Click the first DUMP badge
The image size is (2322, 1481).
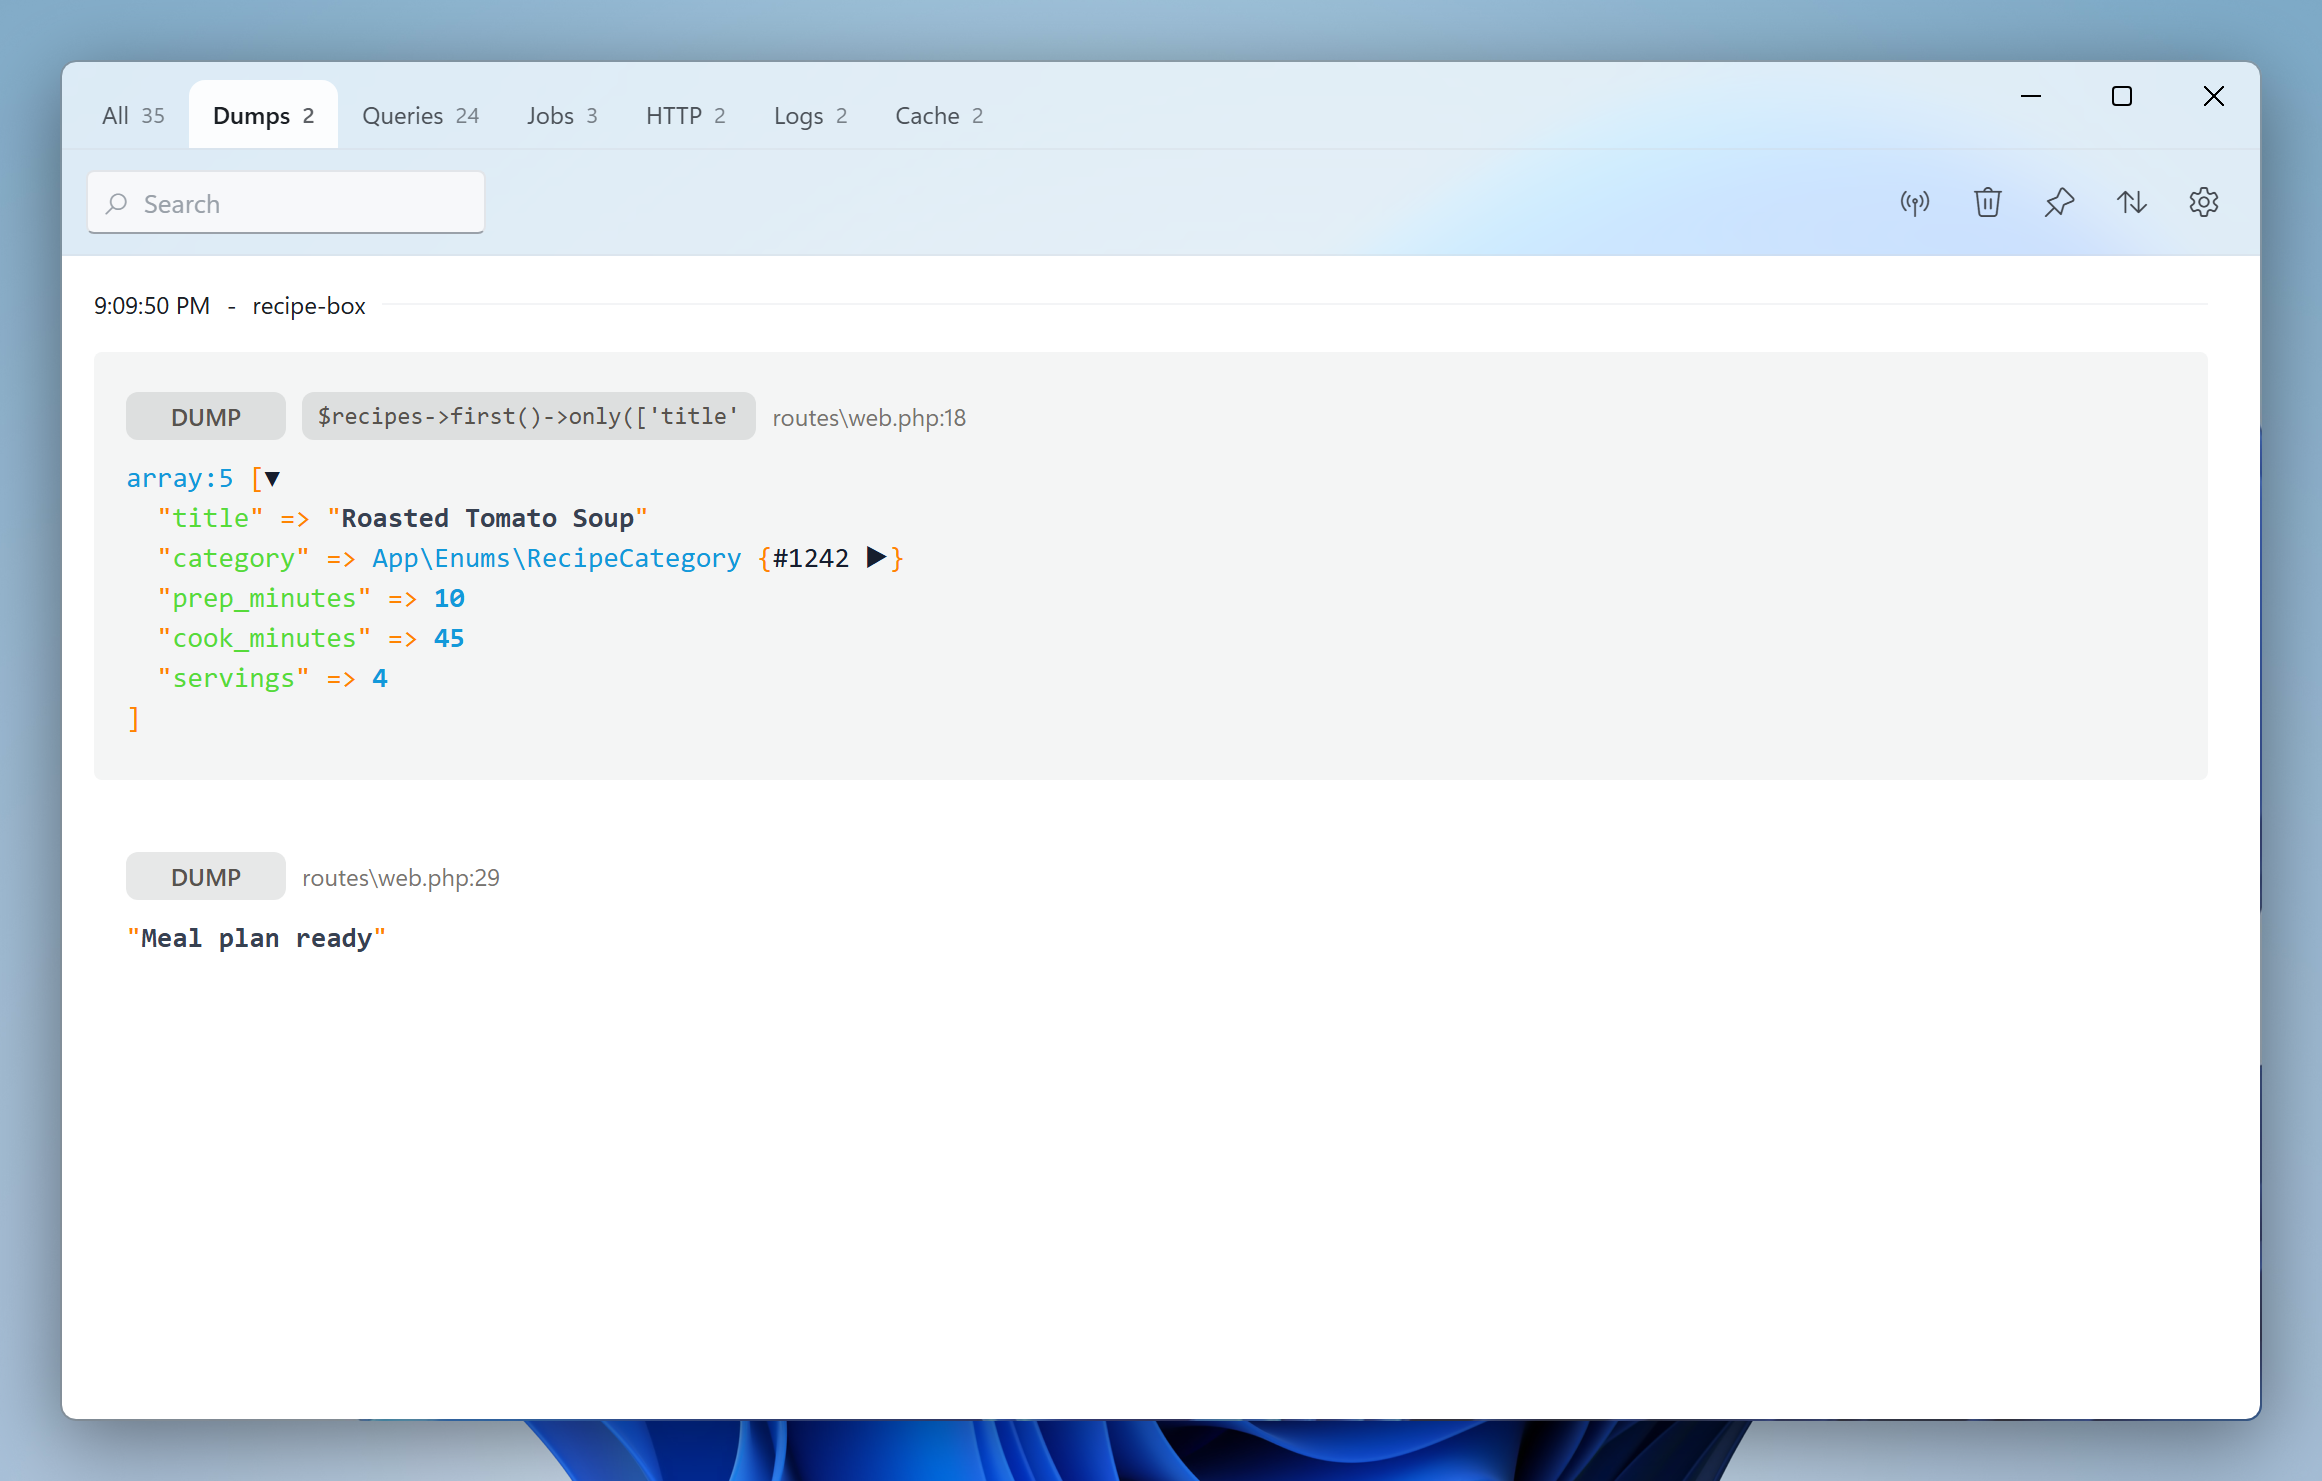point(206,417)
